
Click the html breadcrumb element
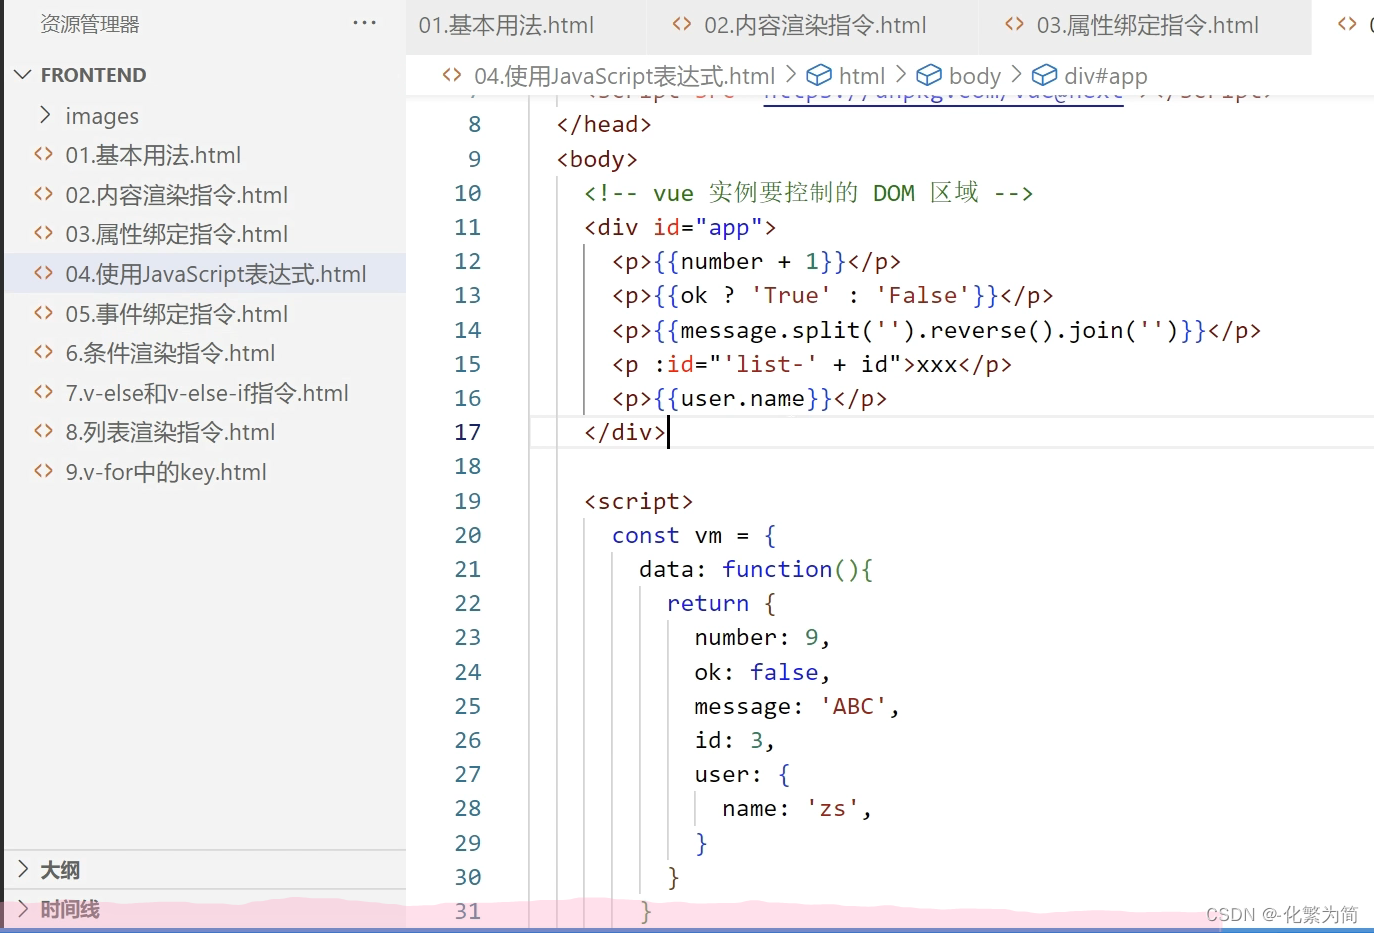pos(862,76)
